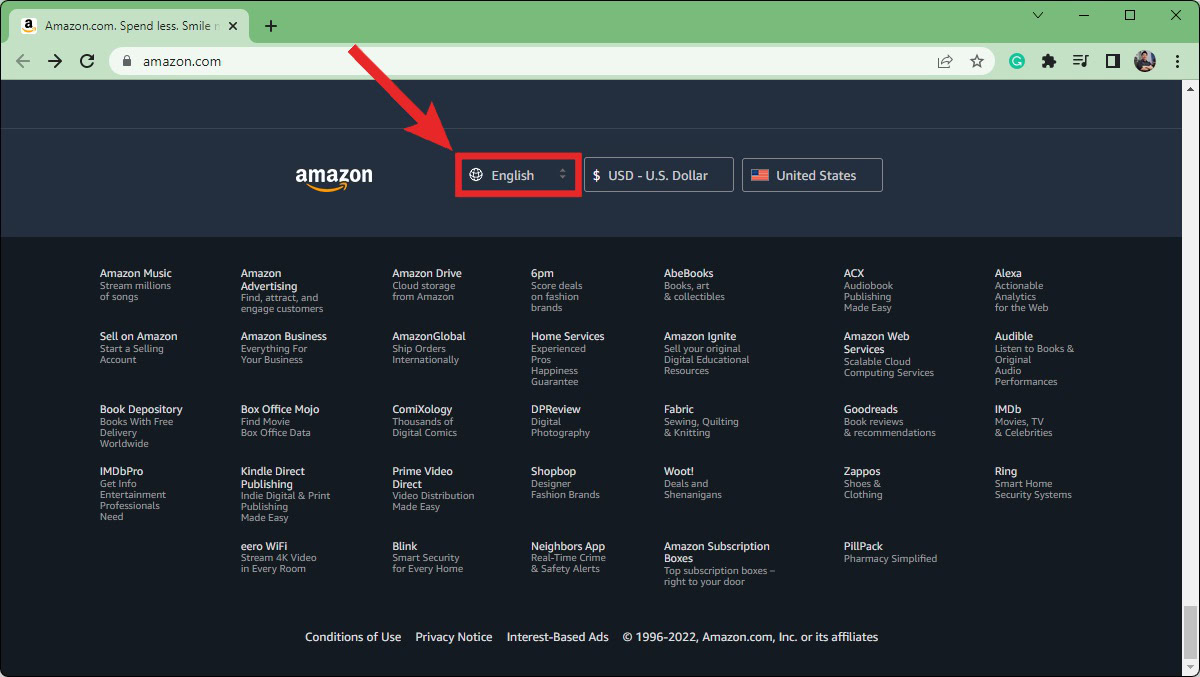
Task: Open the Amazon Drive link
Action: (427, 273)
